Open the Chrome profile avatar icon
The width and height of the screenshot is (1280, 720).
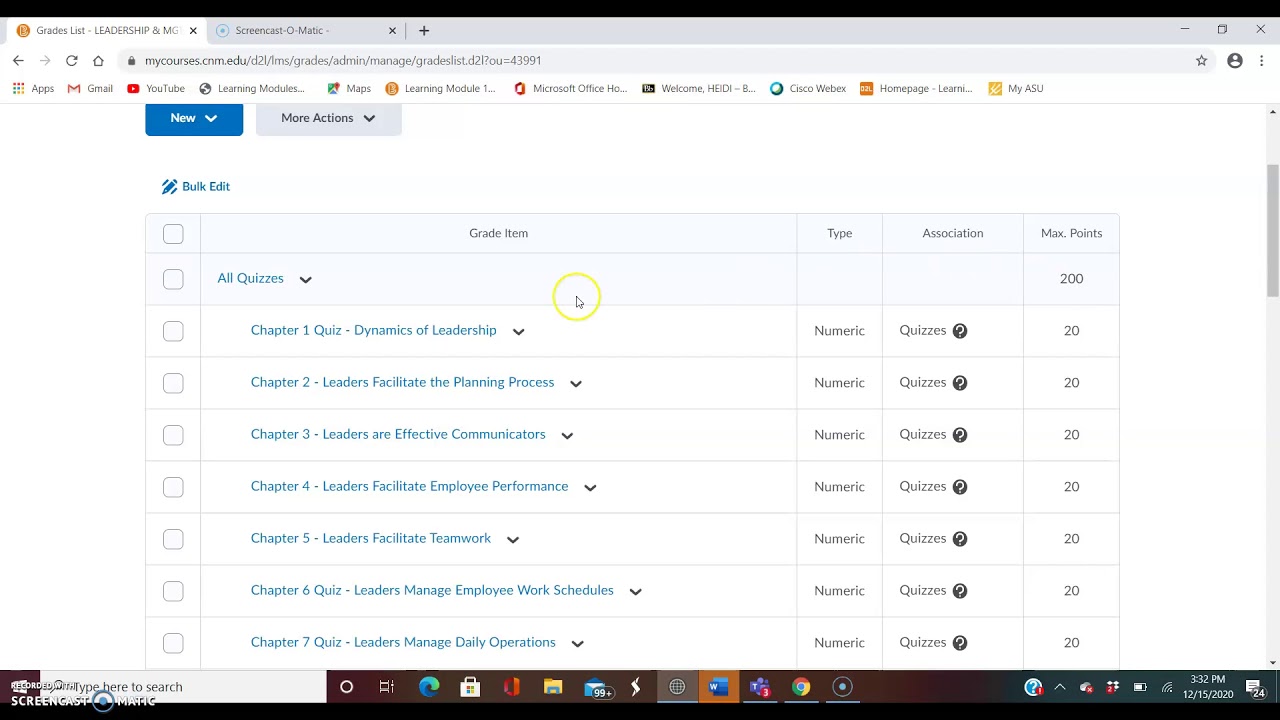click(x=1235, y=60)
